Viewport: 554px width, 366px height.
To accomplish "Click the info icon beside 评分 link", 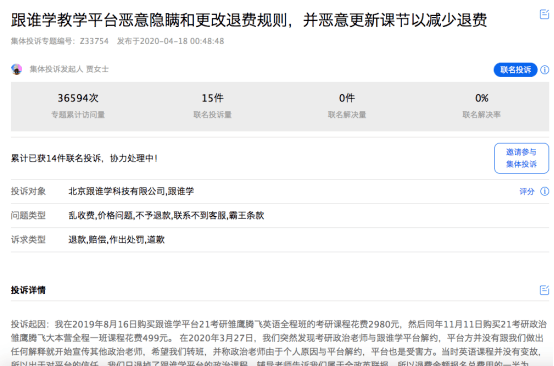I will 545,191.
